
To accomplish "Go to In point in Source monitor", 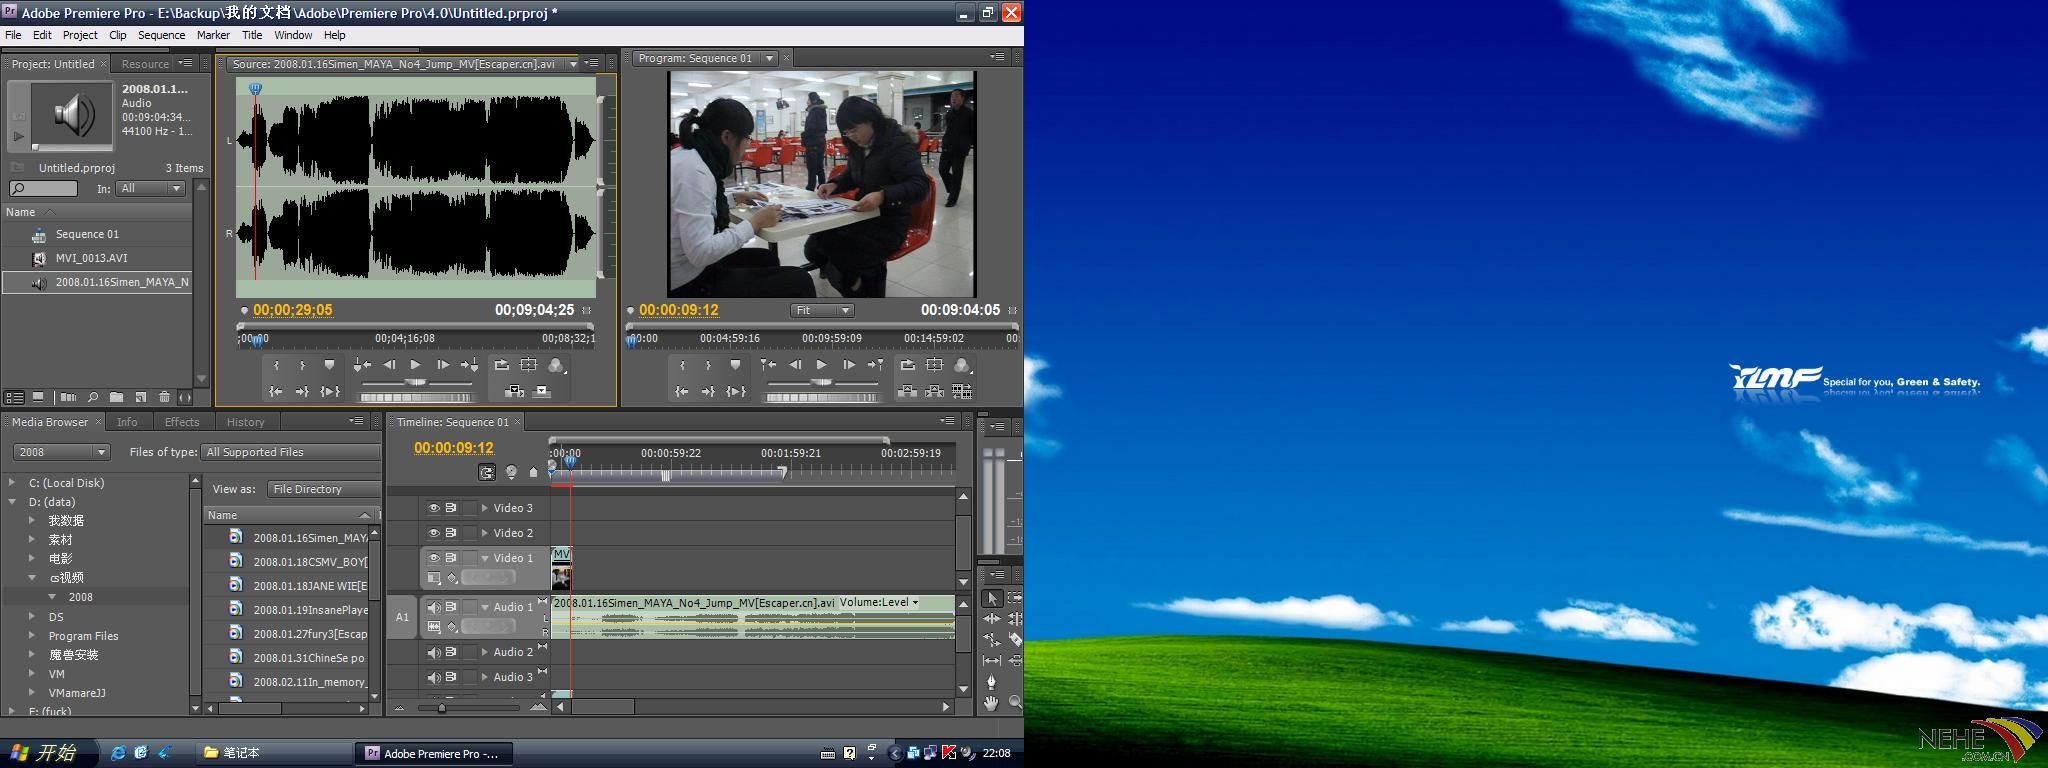I will (276, 391).
